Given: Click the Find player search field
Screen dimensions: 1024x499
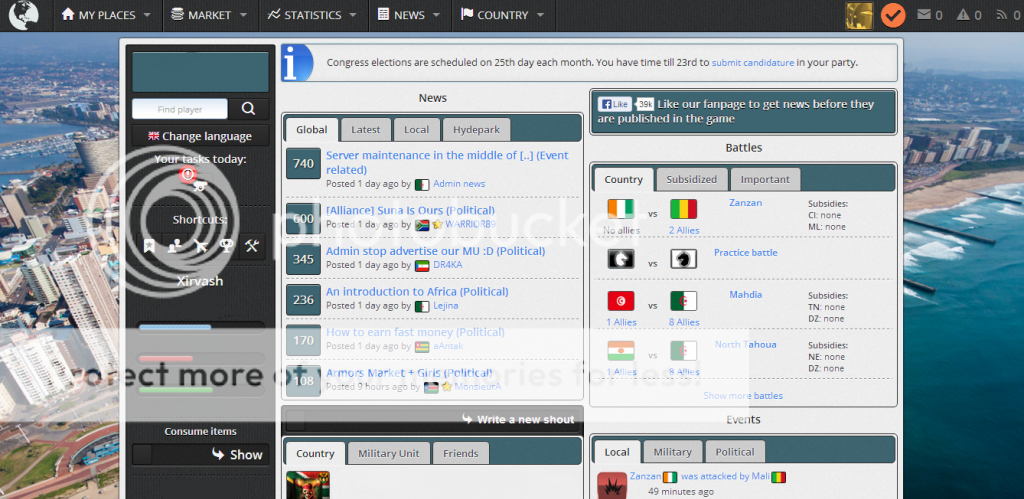Looking at the screenshot, I should [x=180, y=109].
